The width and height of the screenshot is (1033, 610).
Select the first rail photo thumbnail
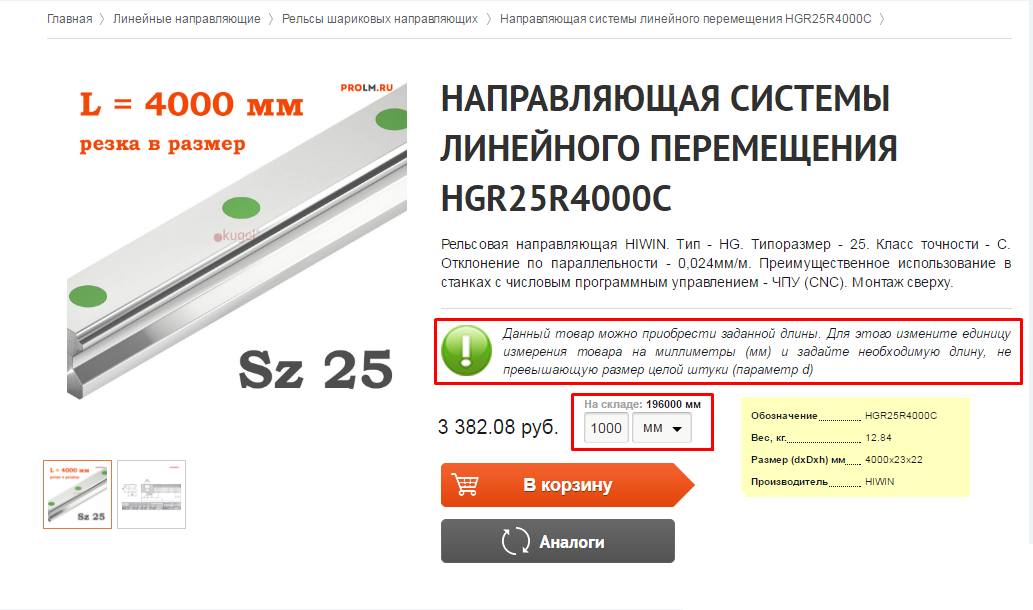tap(78, 495)
